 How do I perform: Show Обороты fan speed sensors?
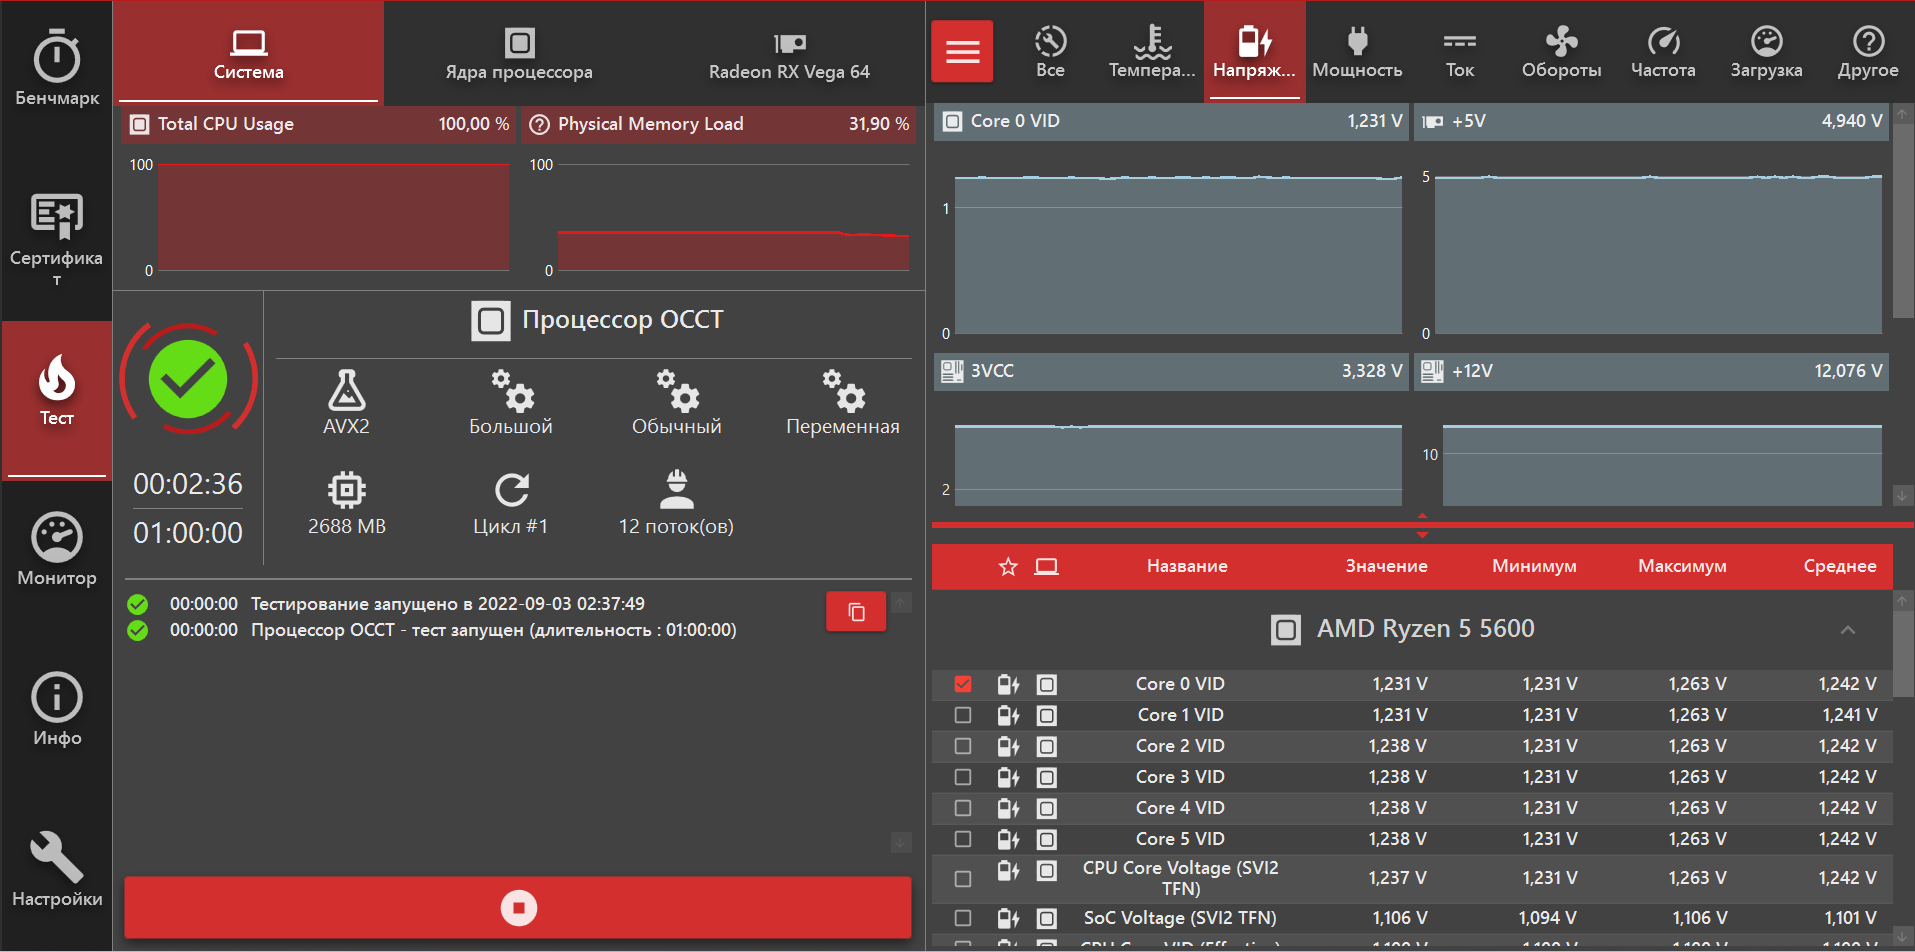point(1561,51)
